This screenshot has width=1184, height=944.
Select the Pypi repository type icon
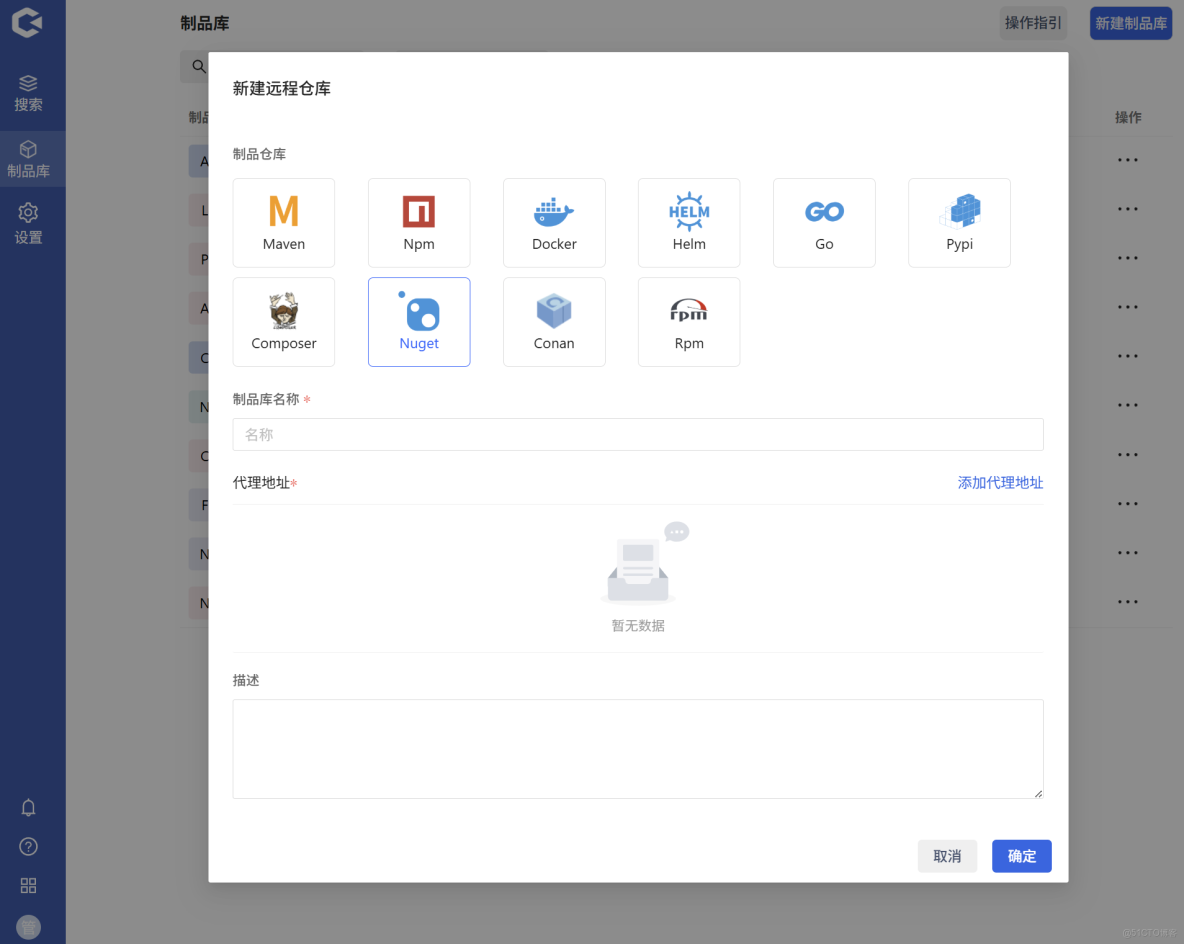[x=959, y=222]
